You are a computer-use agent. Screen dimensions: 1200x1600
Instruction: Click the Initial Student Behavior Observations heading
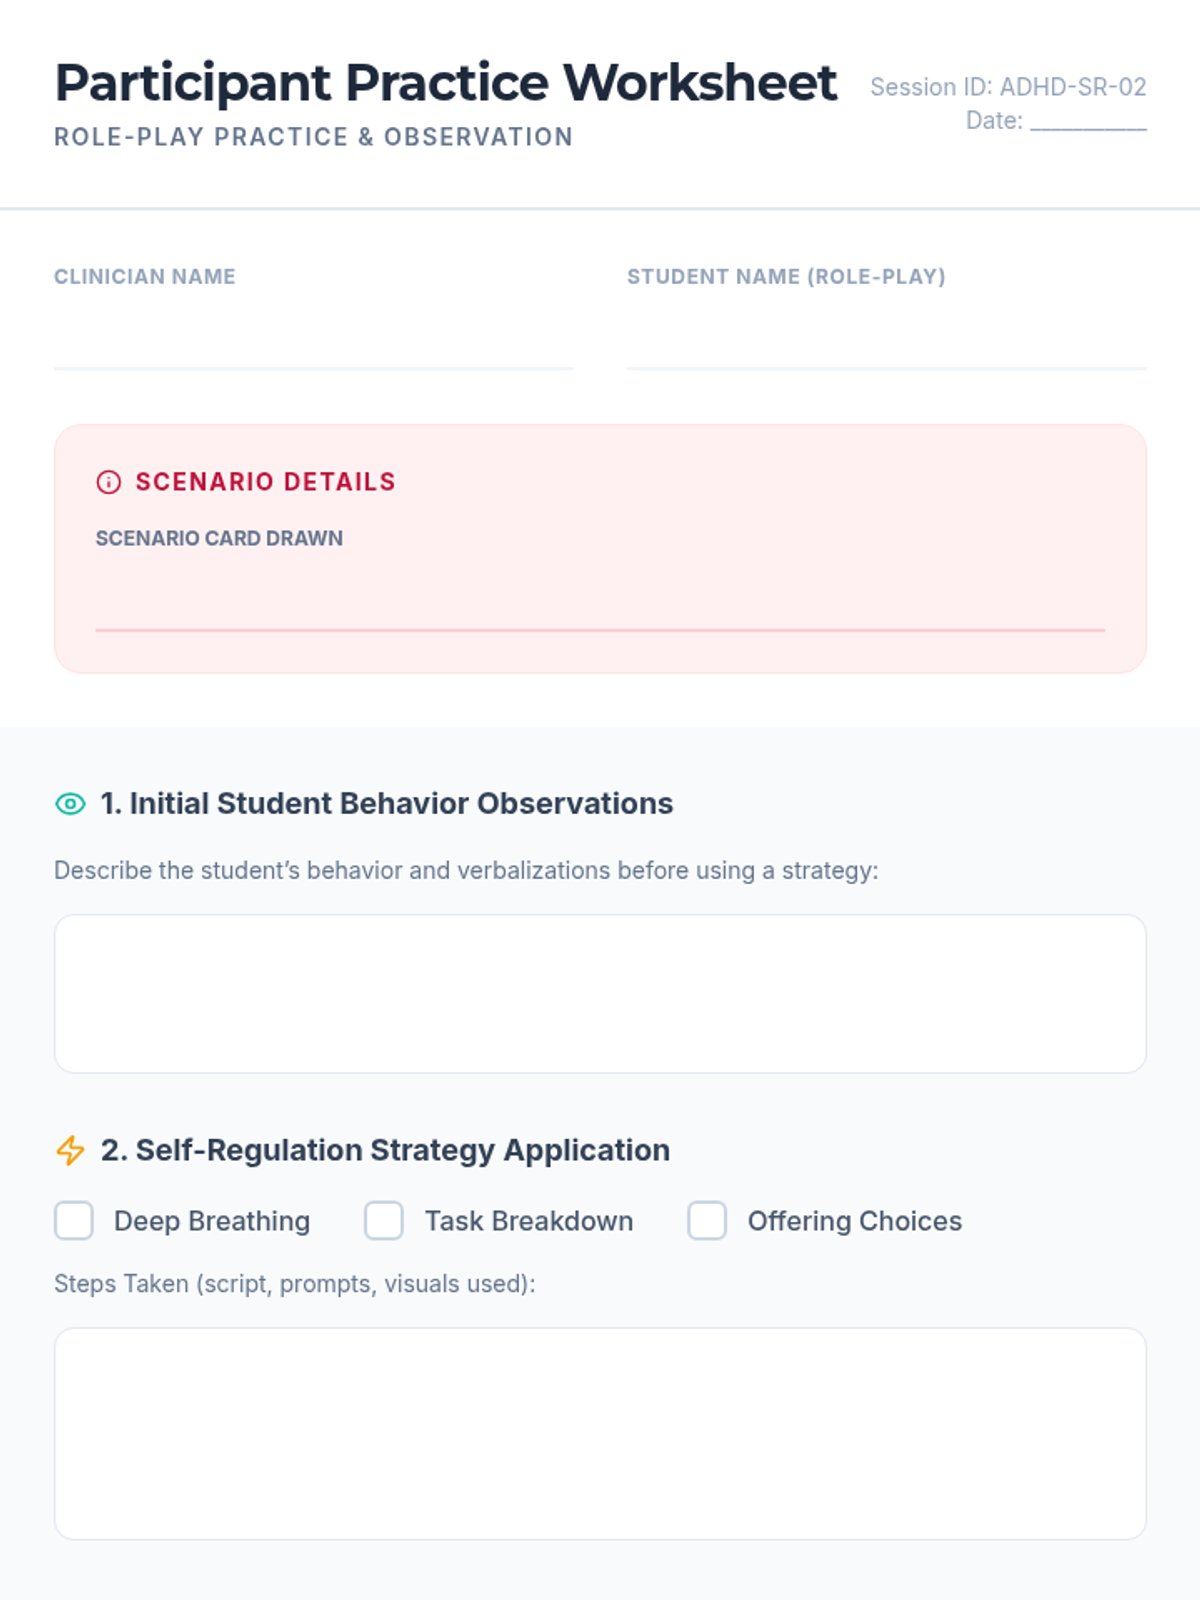coord(387,804)
